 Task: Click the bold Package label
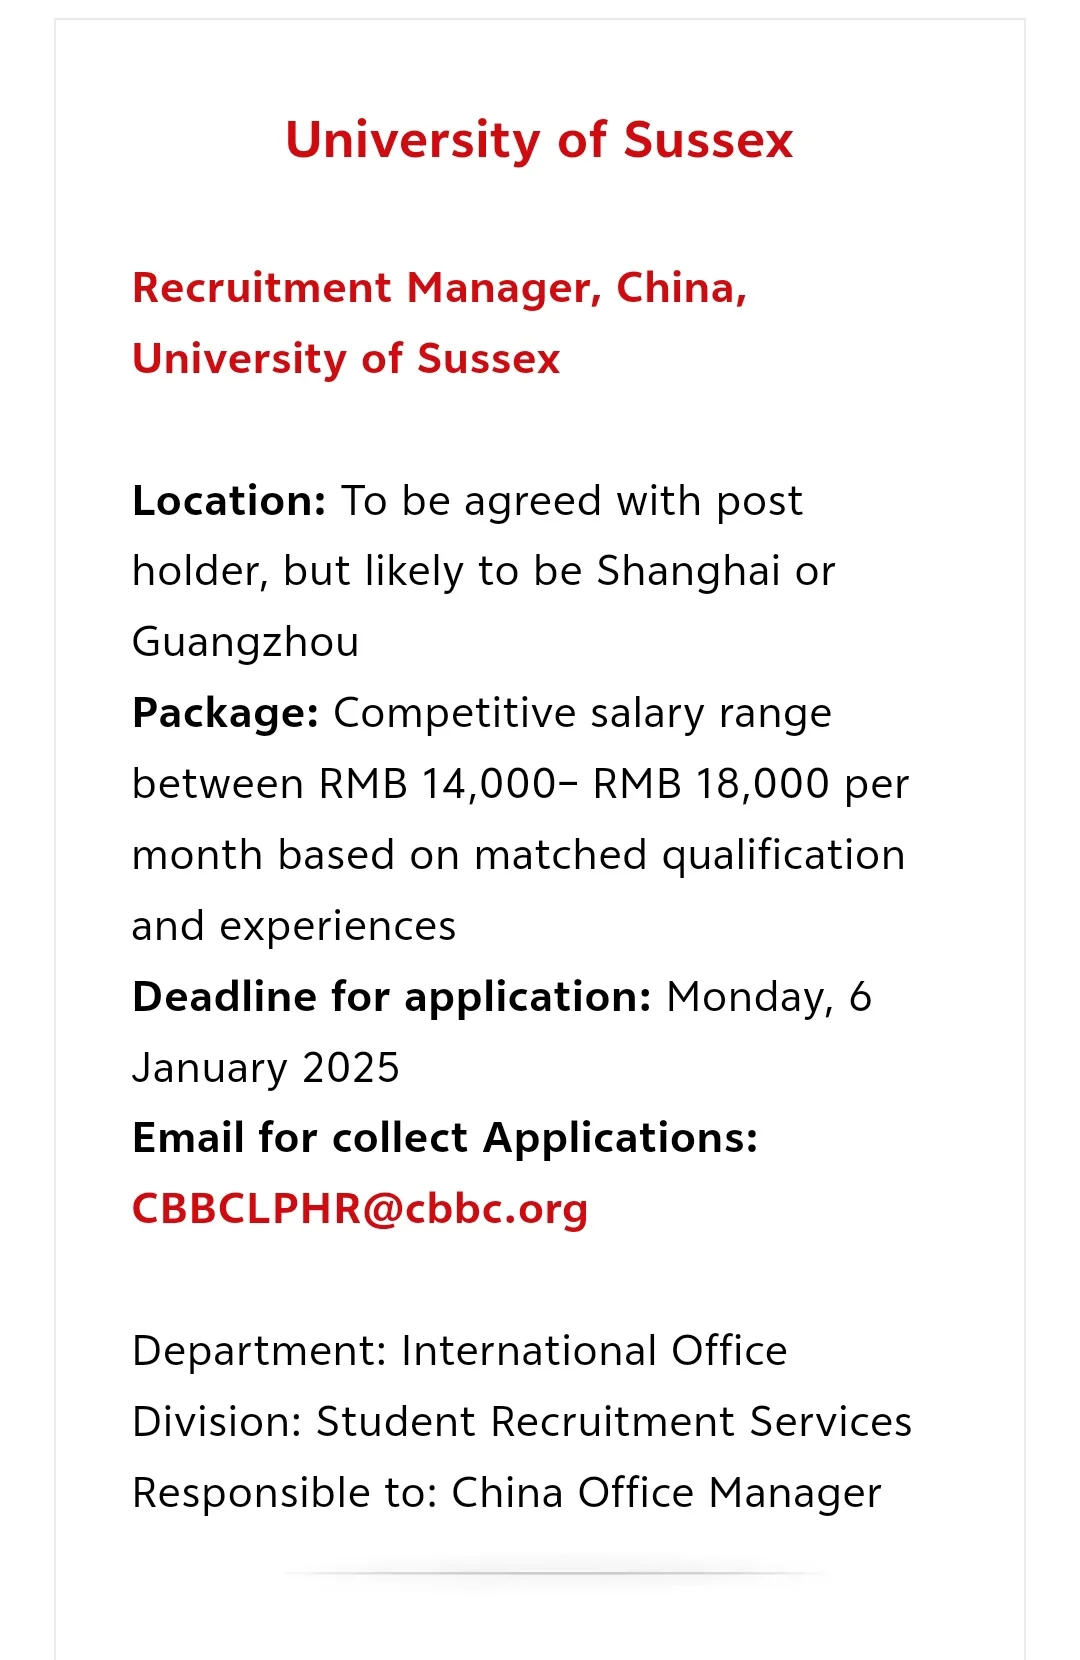[225, 714]
